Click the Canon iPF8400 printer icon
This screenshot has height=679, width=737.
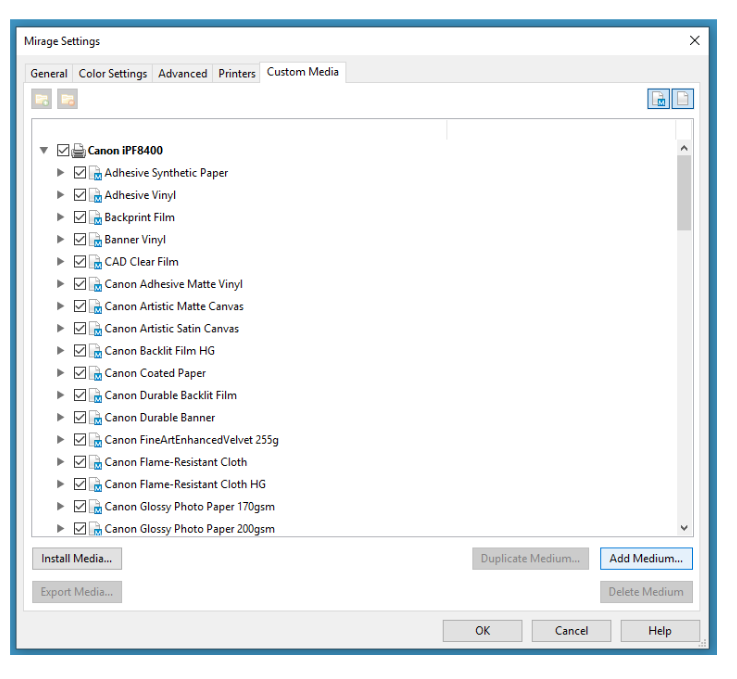[x=78, y=150]
